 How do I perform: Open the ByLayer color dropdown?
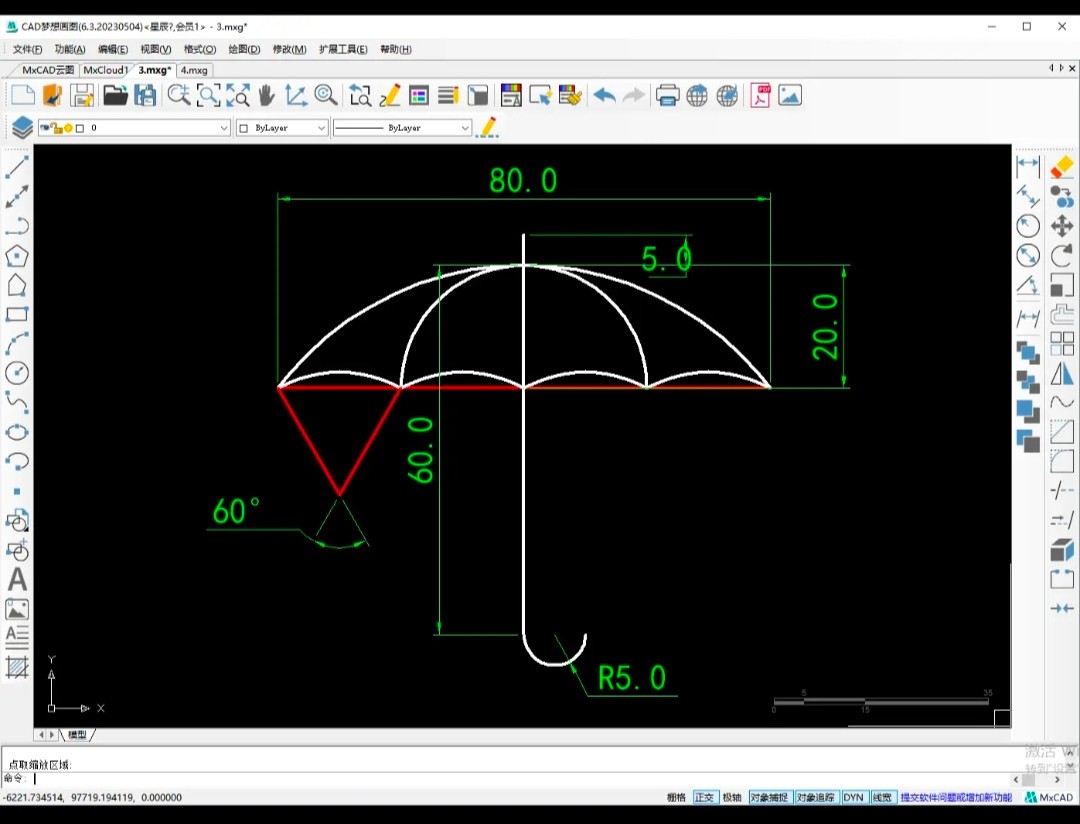[x=321, y=128]
